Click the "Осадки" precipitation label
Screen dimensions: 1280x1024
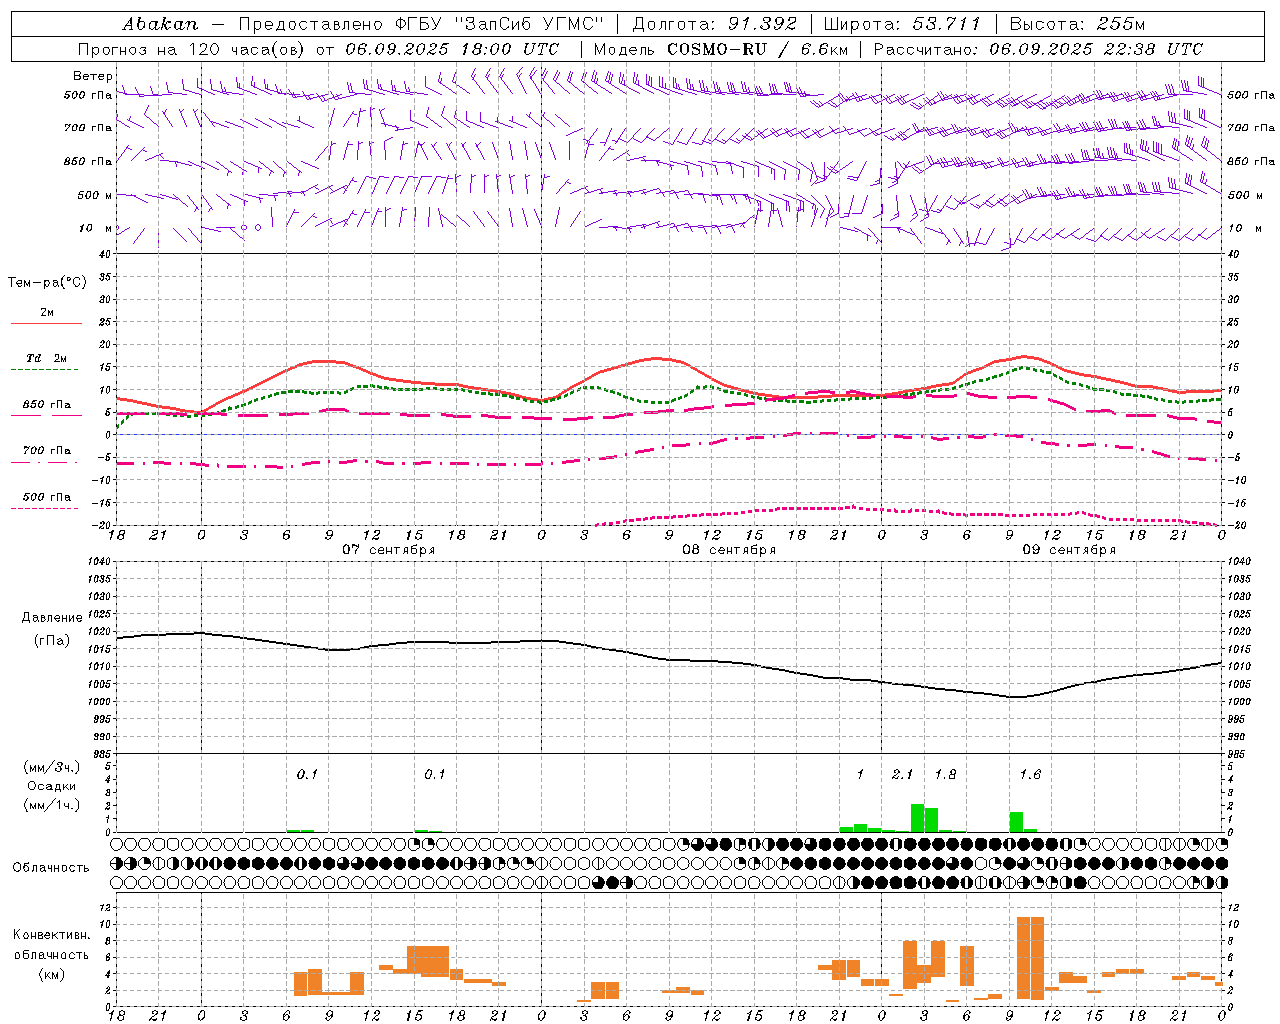51,786
